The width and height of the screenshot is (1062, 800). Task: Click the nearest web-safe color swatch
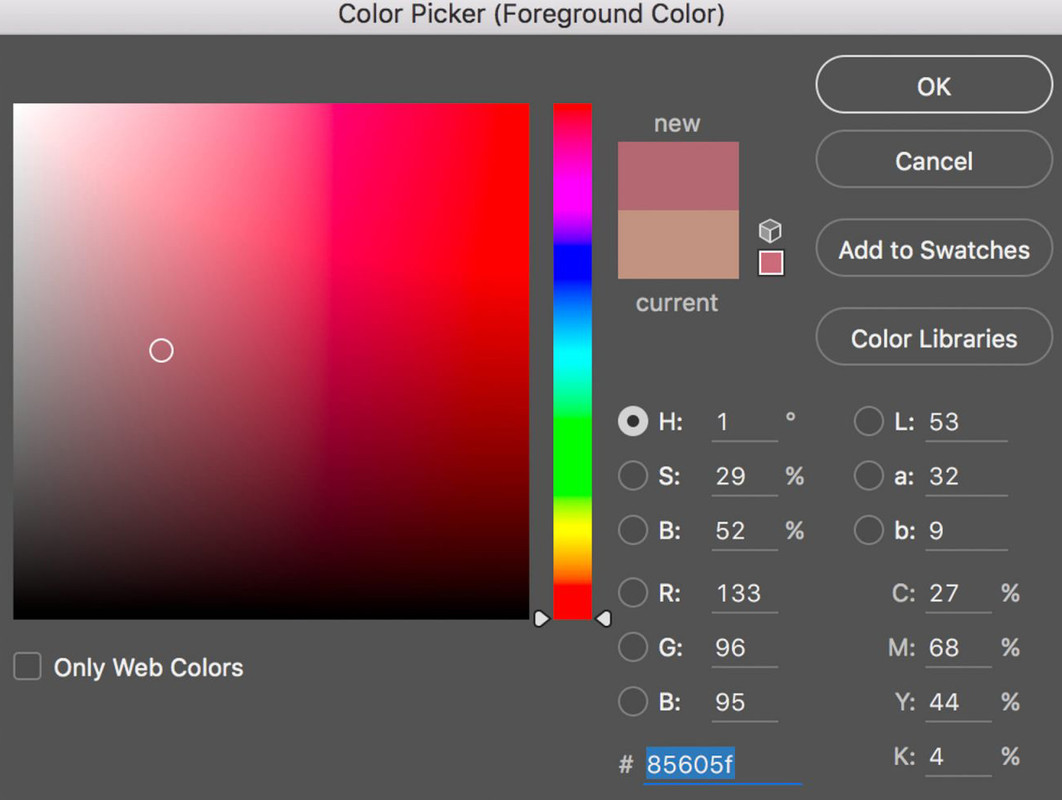coord(771,263)
